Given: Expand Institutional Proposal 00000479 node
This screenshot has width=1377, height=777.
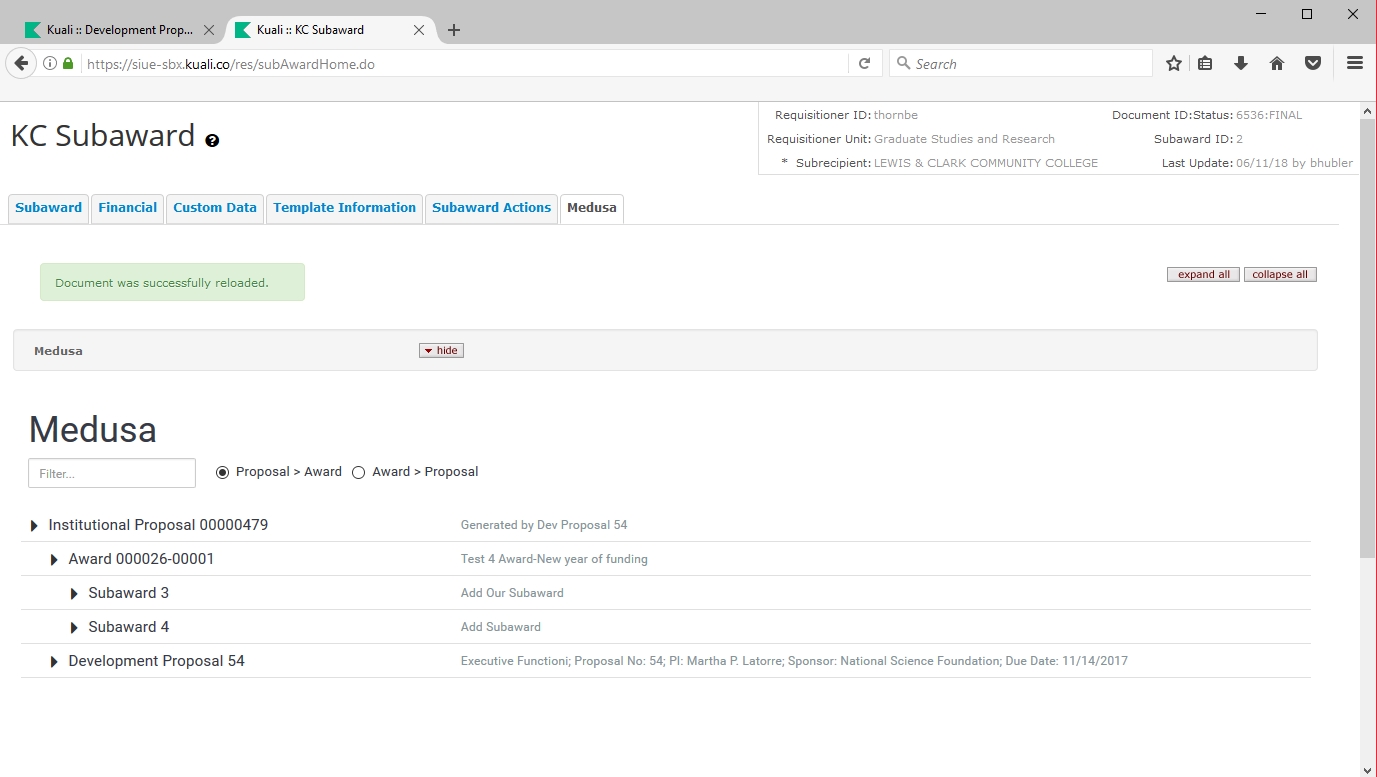Looking at the screenshot, I should (x=34, y=526).
